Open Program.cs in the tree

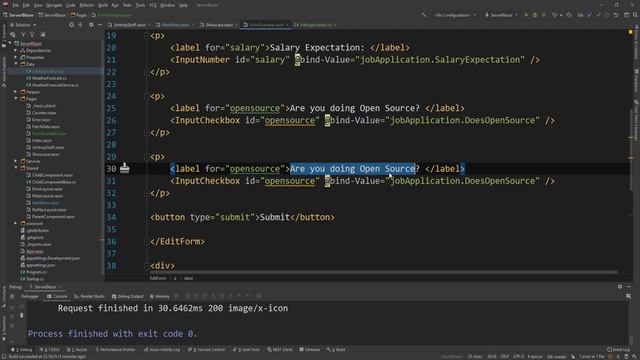point(33,272)
